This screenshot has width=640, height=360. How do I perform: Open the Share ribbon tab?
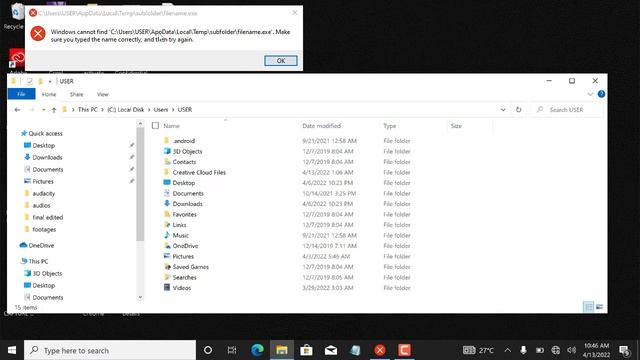[76, 94]
